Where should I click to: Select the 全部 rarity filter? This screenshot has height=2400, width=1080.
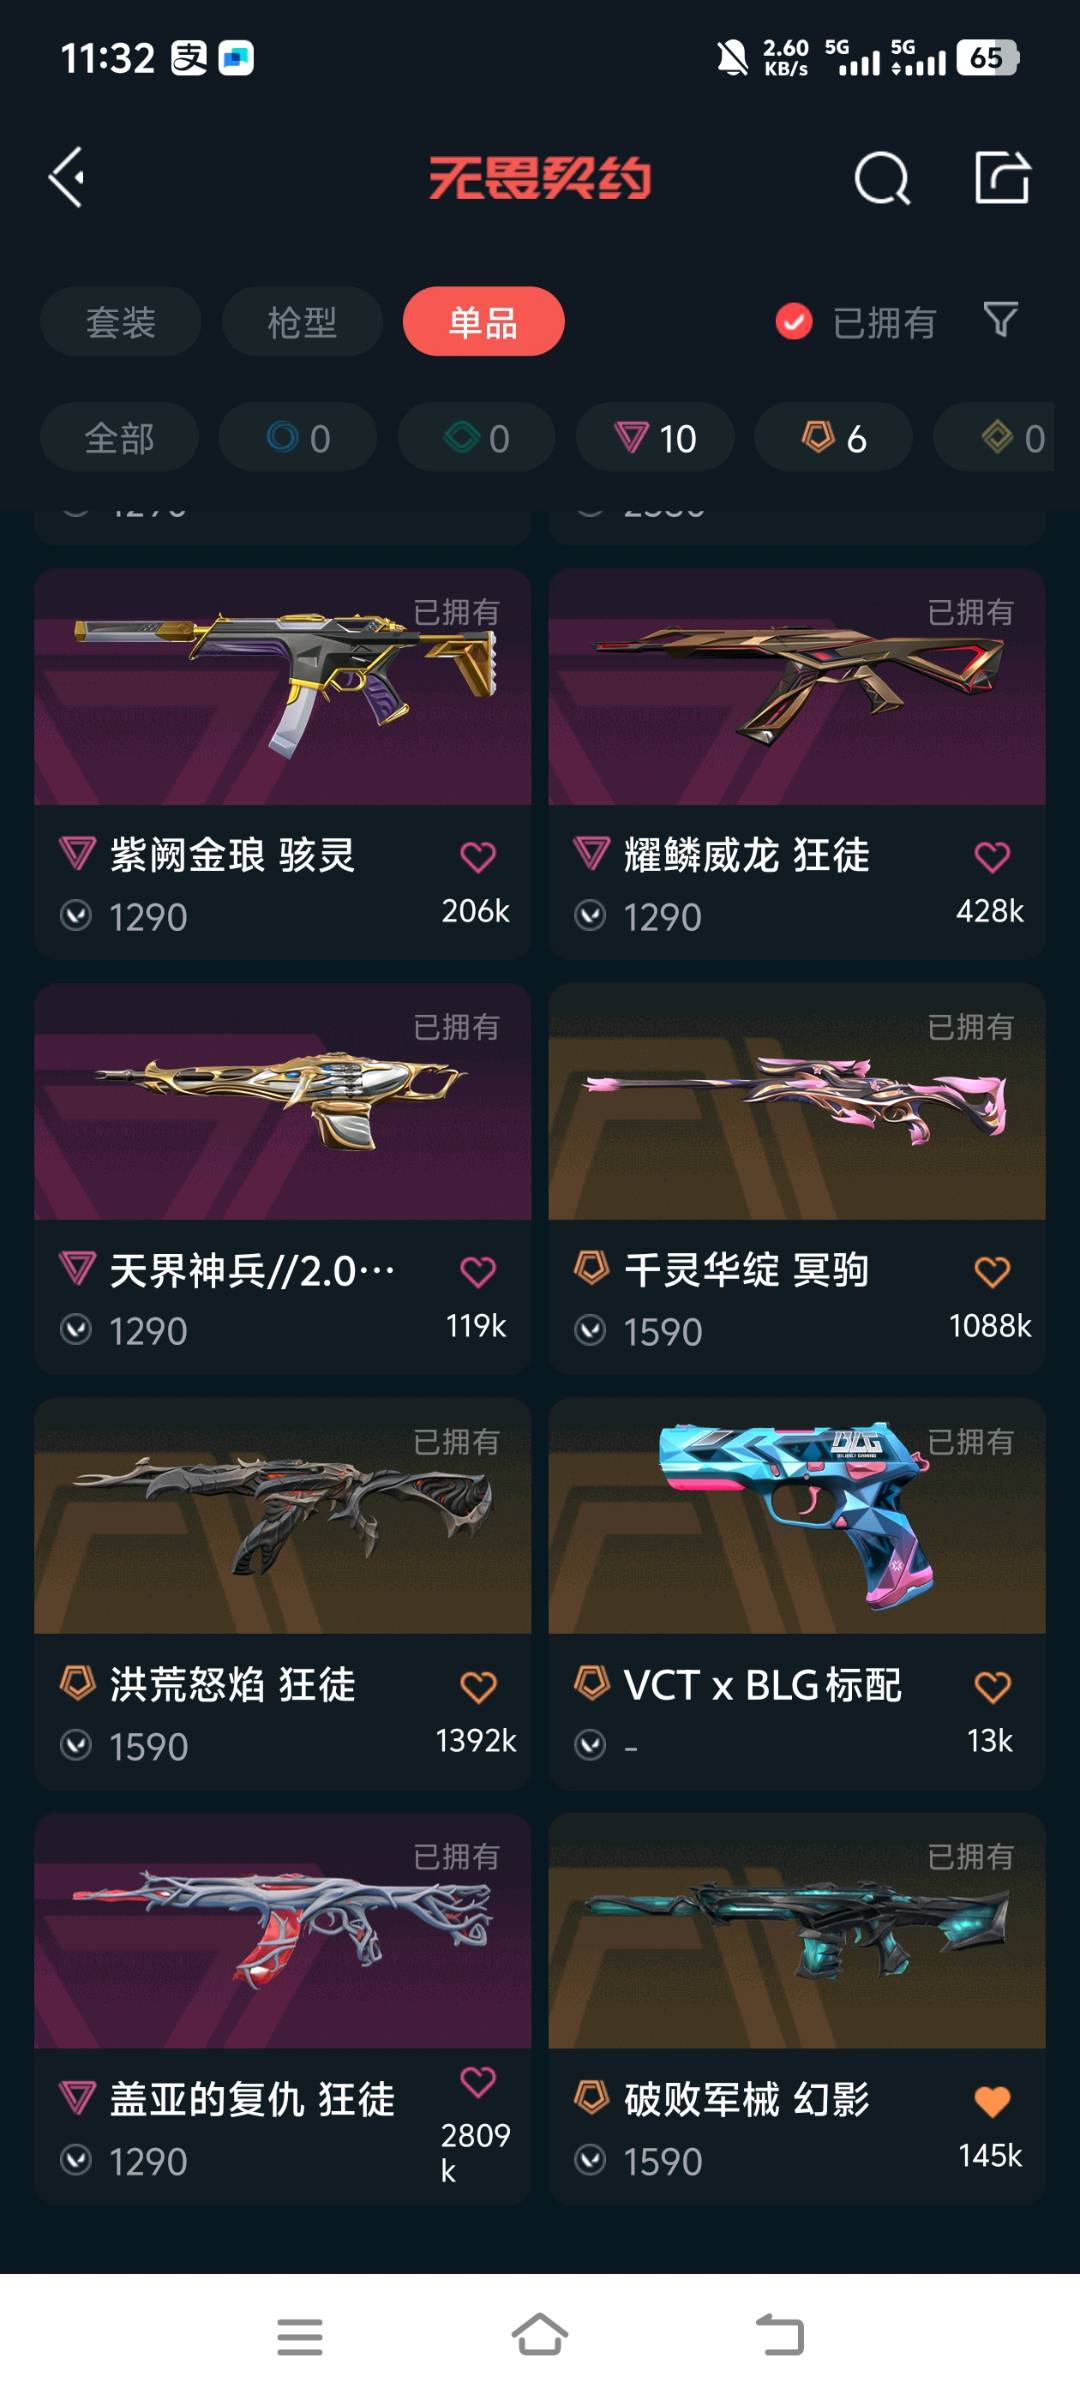120,438
